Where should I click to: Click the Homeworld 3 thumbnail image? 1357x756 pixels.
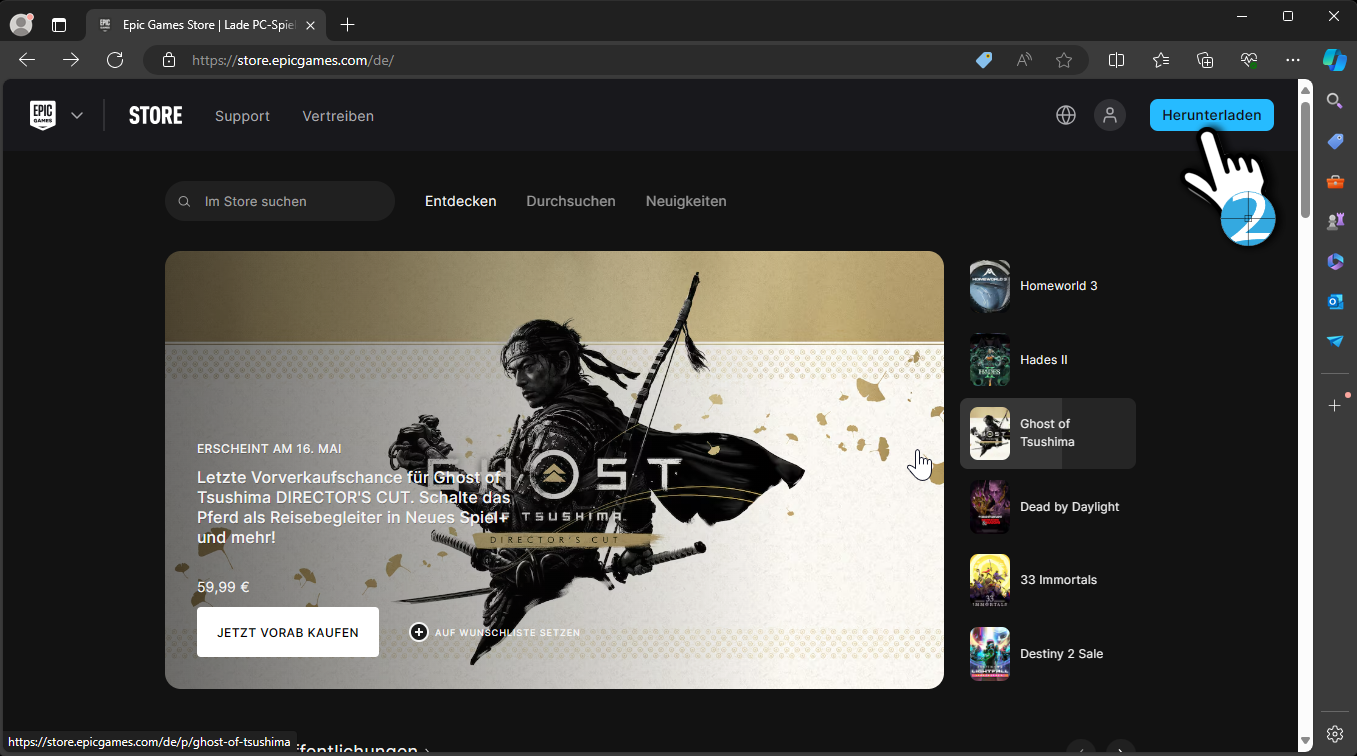(990, 286)
